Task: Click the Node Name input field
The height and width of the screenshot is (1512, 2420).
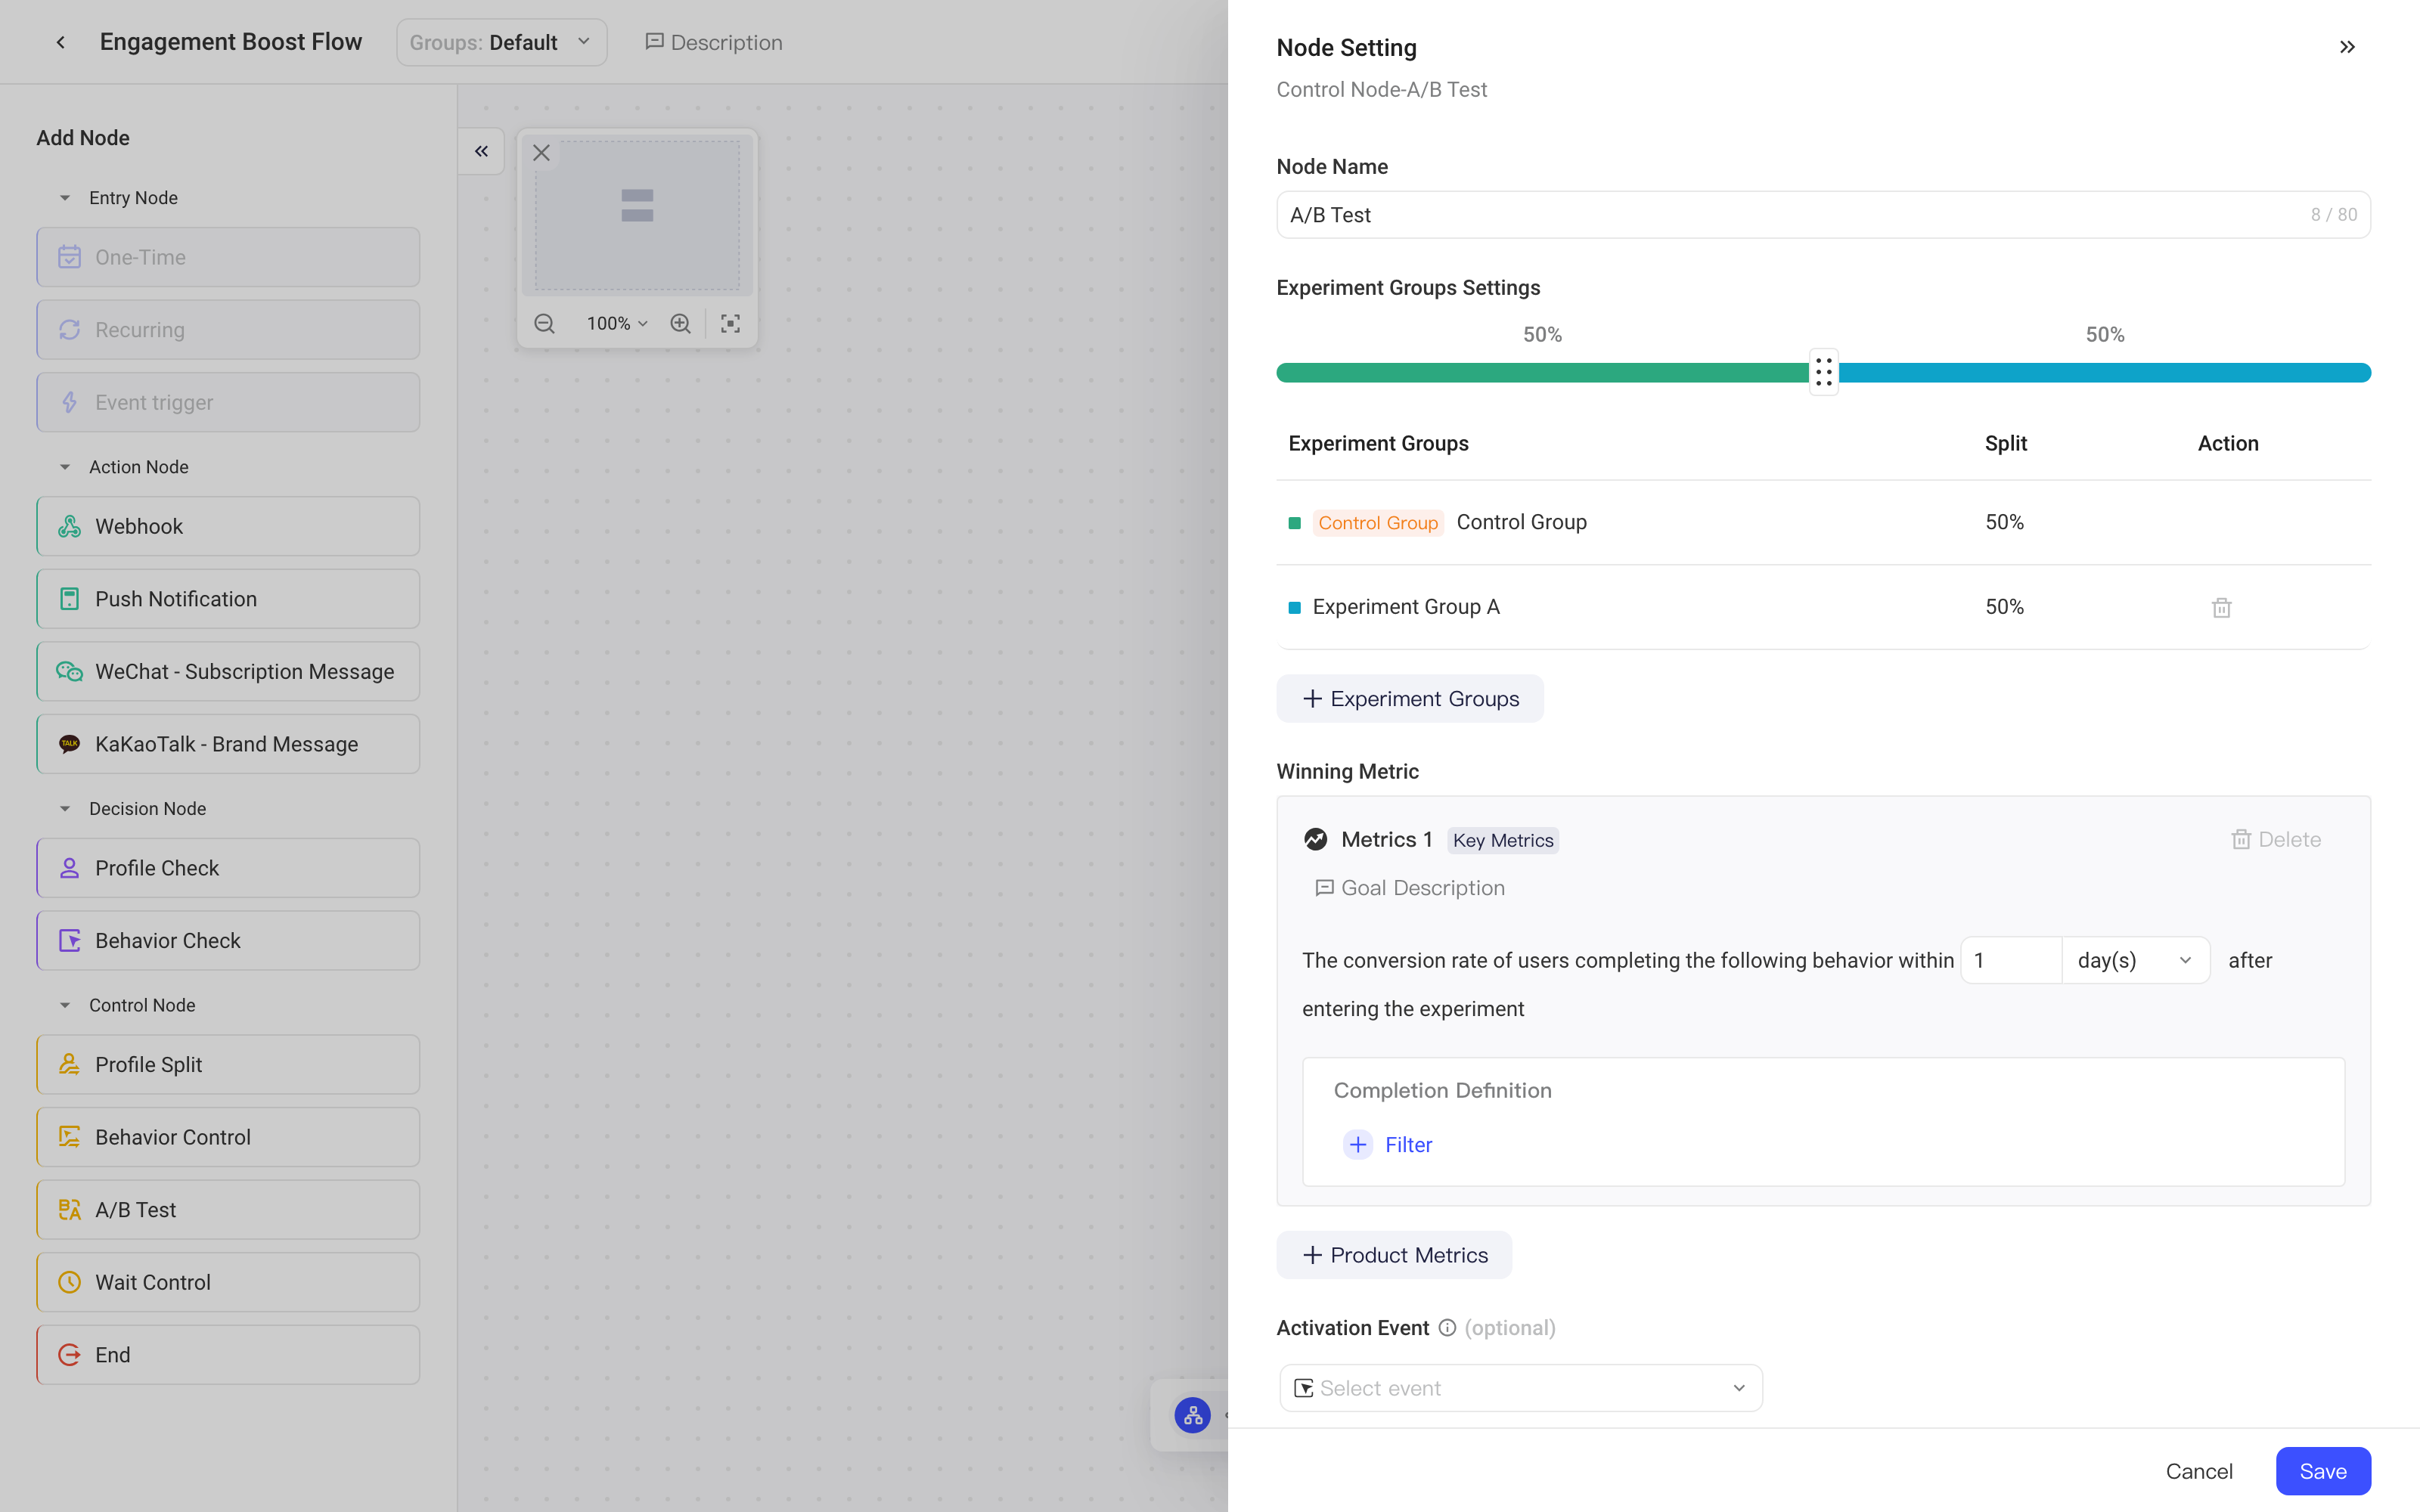Action: [x=1823, y=214]
